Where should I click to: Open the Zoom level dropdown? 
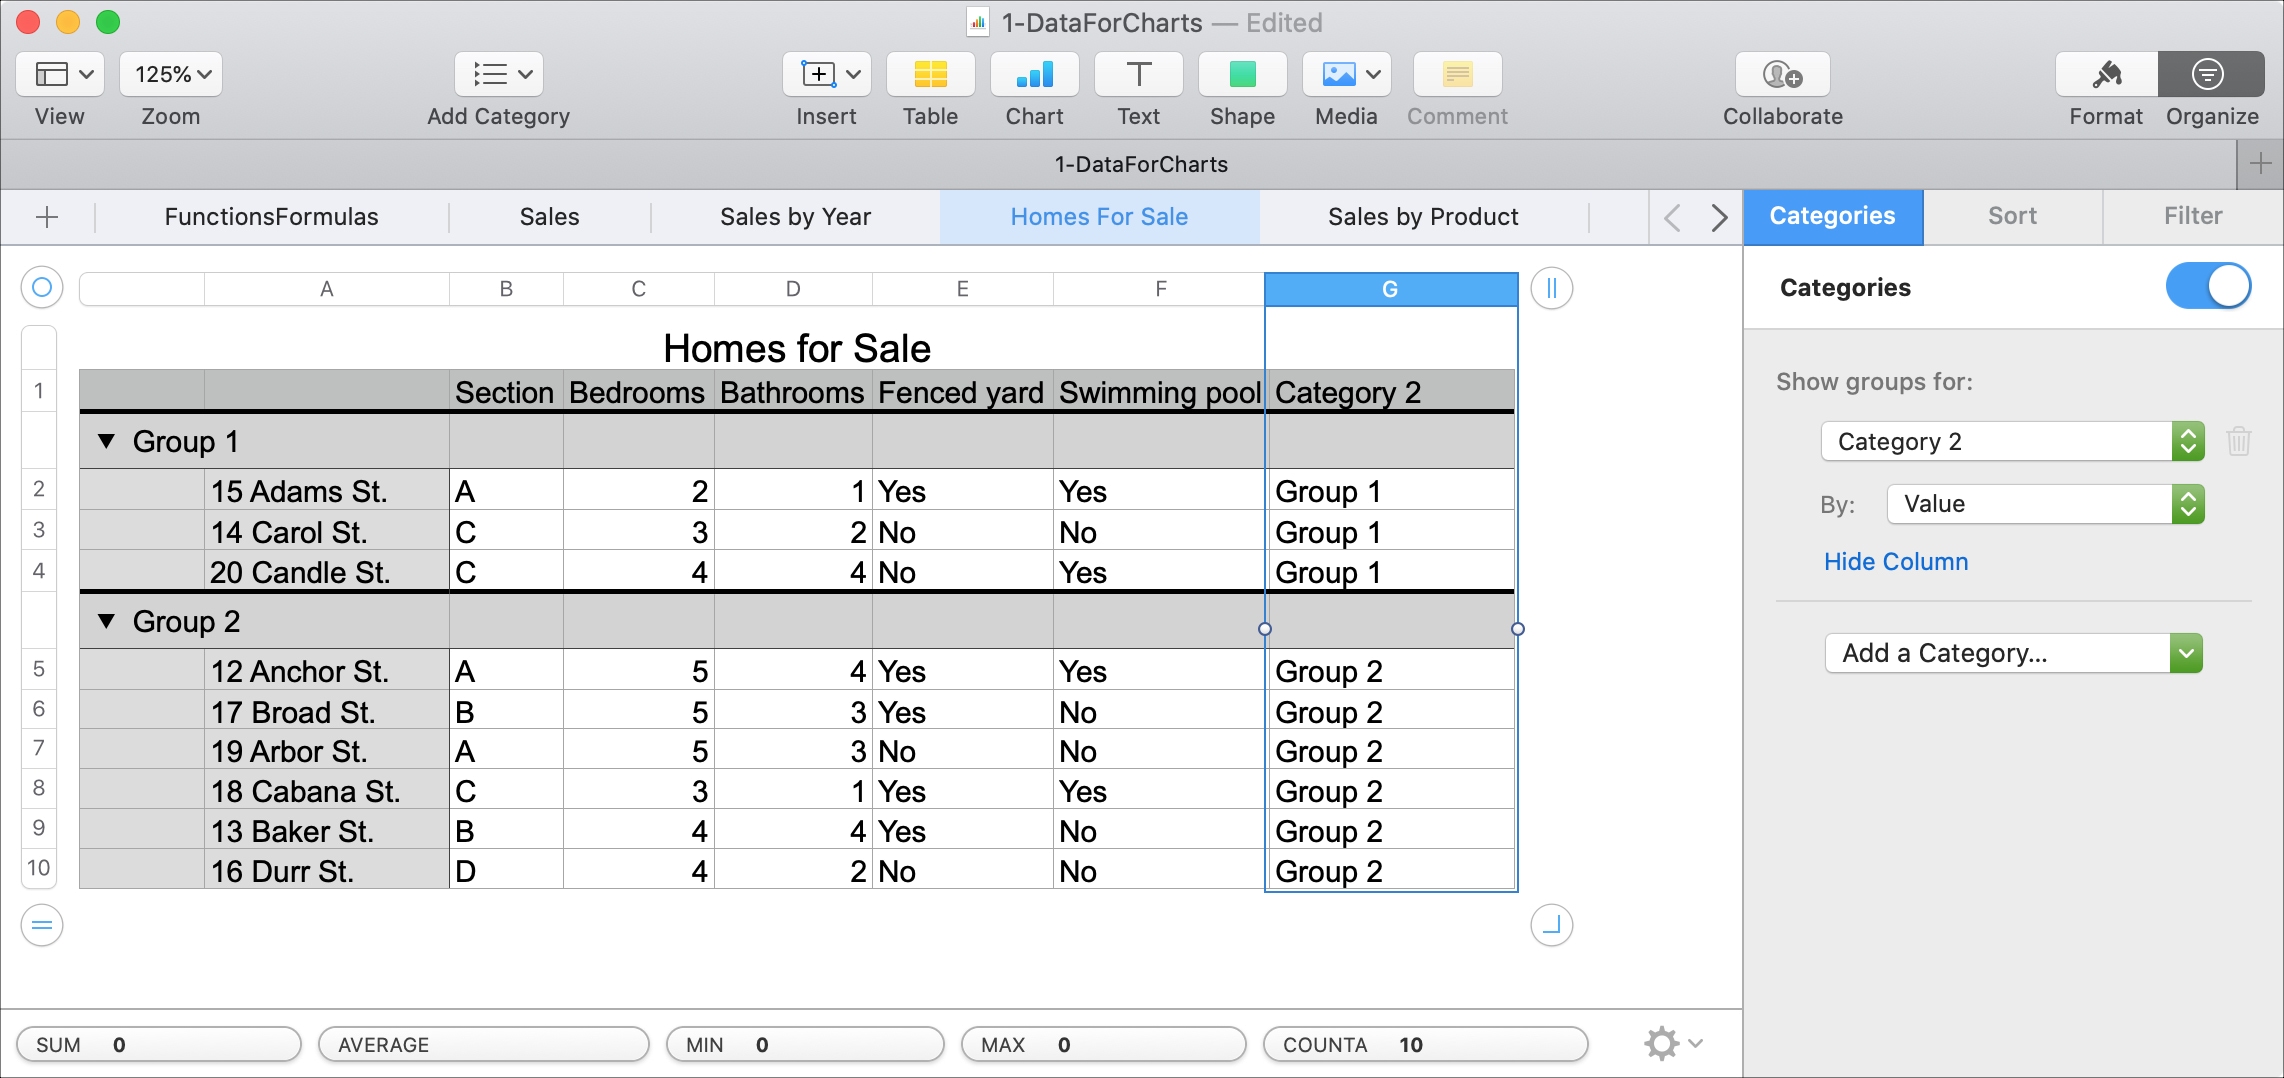coord(170,73)
